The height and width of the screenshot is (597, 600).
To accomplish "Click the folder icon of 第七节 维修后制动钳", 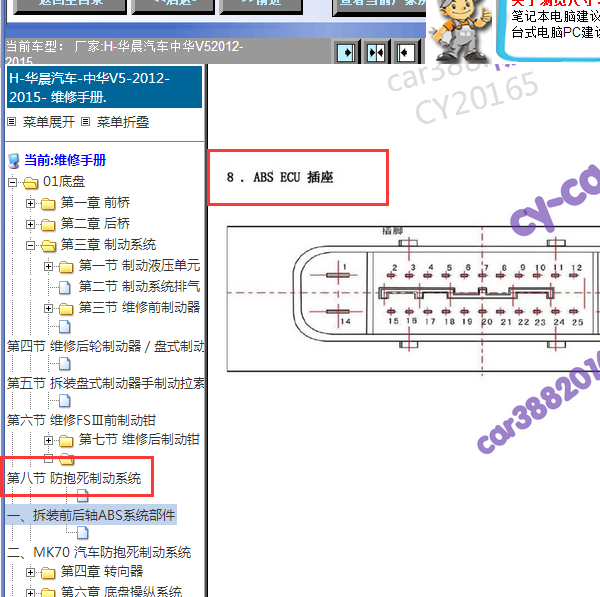I will pyautogui.click(x=66, y=441).
